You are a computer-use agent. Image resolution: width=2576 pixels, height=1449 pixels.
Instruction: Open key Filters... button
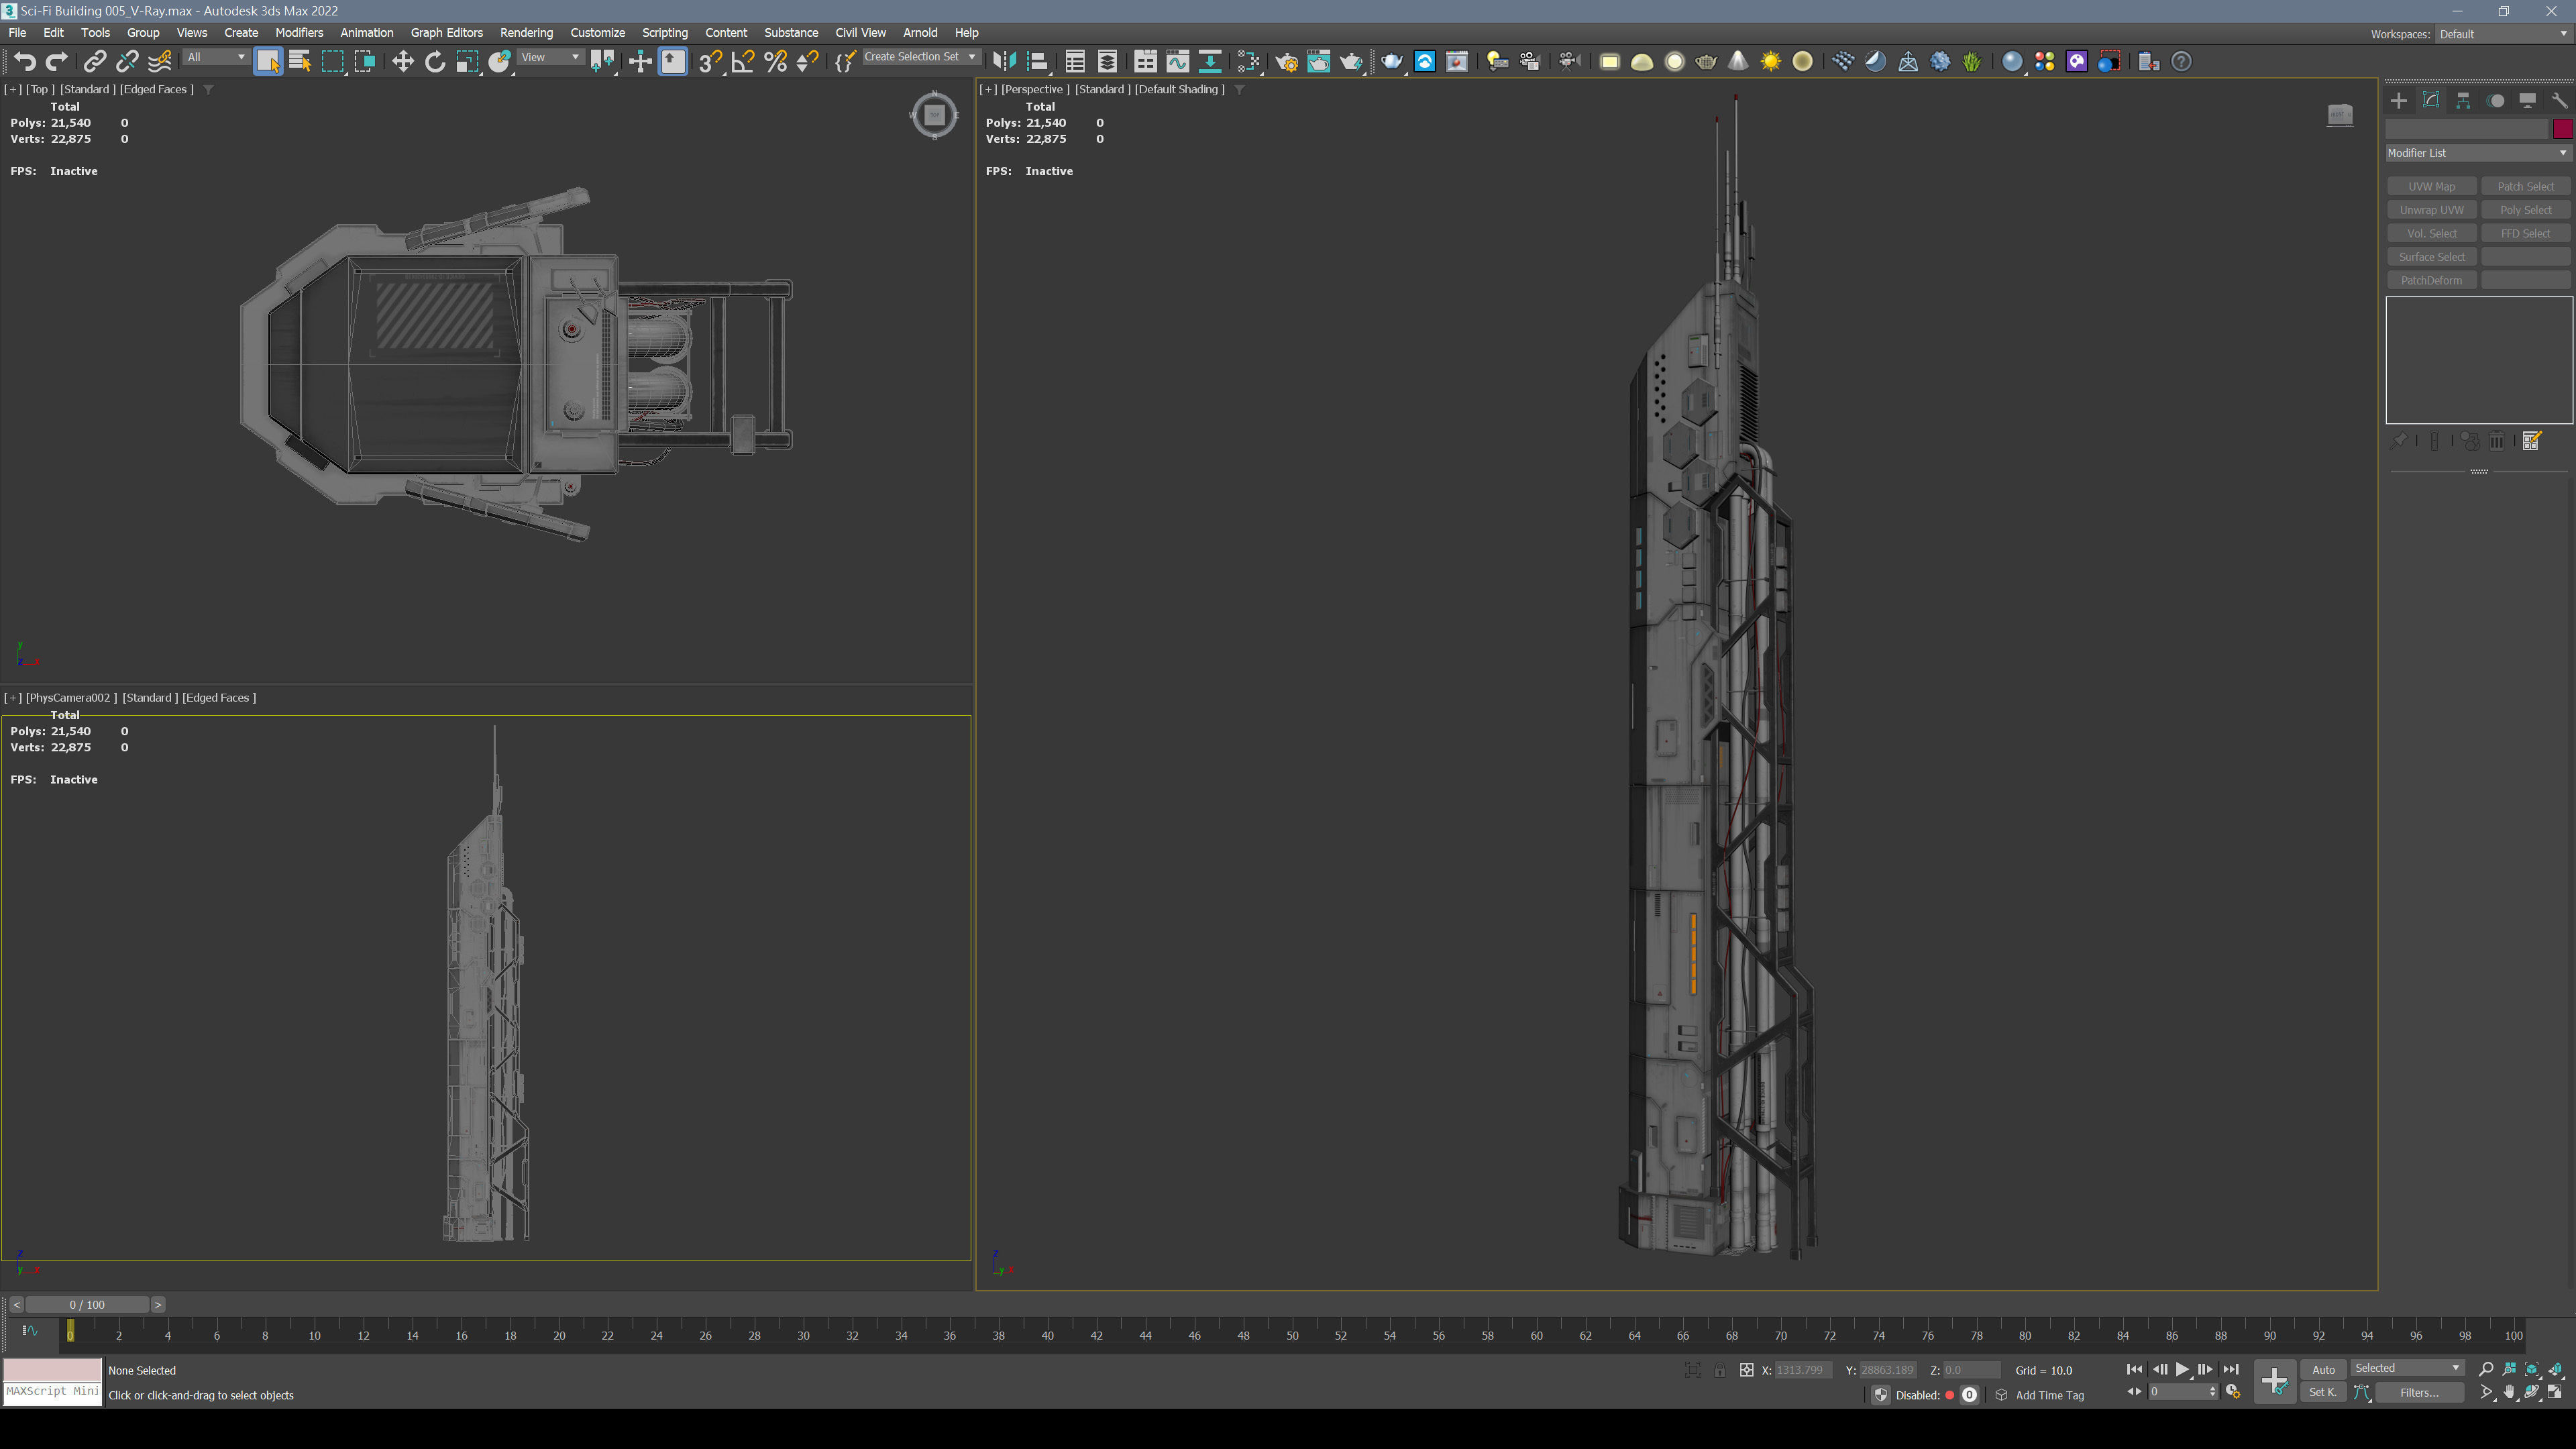point(2419,1392)
